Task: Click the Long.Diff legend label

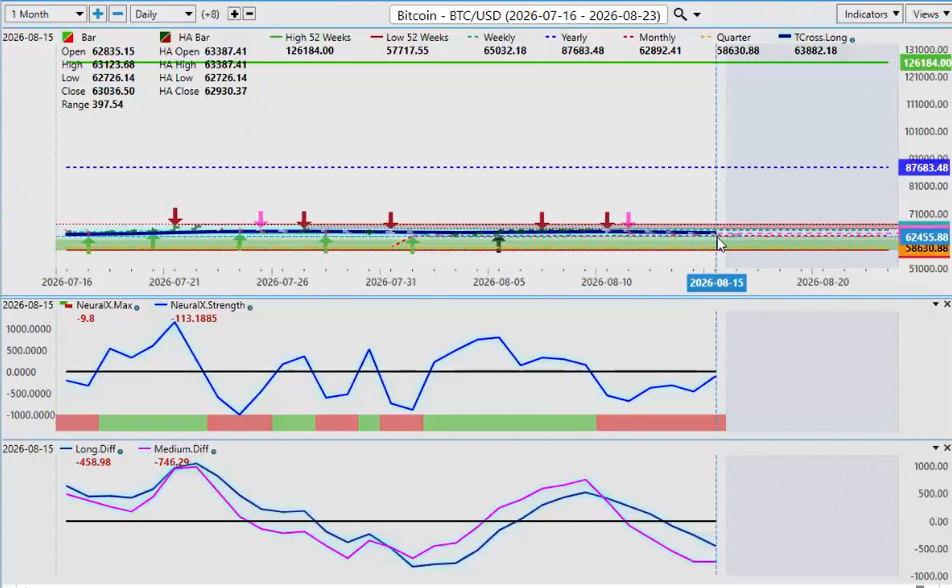Action: [95, 449]
